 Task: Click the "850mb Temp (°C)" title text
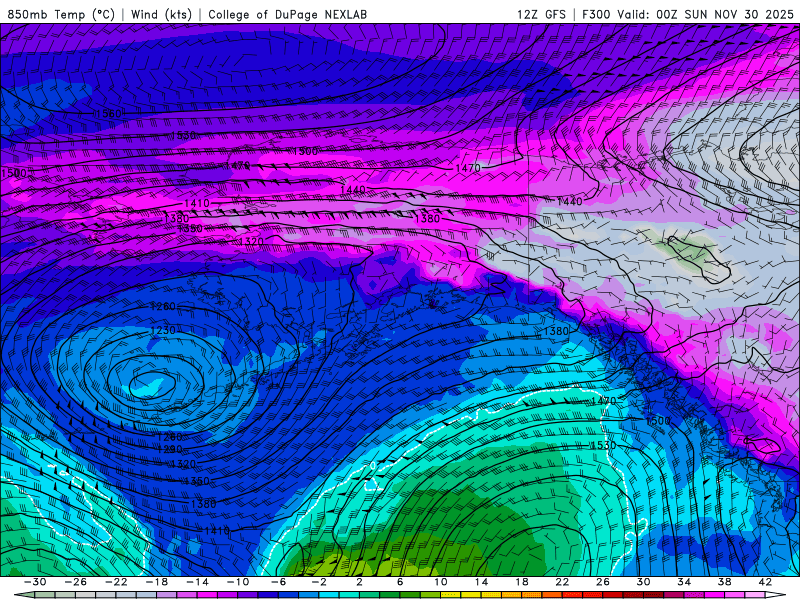pos(61,14)
